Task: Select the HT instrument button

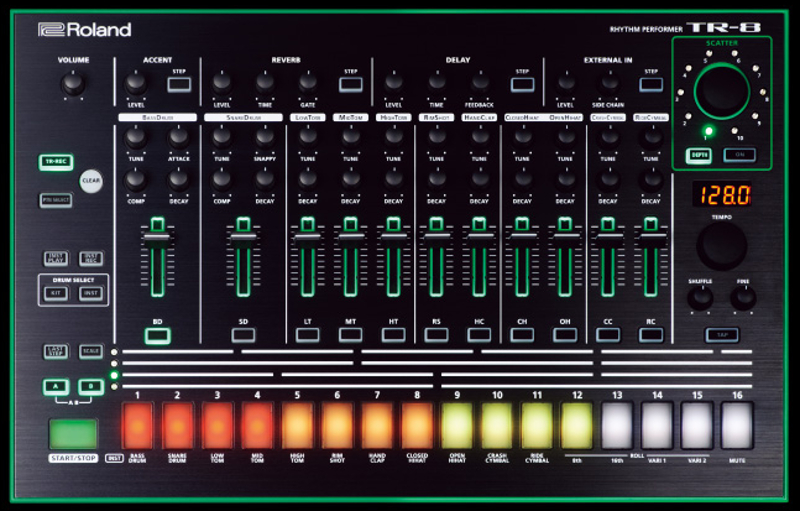Action: coord(393,335)
